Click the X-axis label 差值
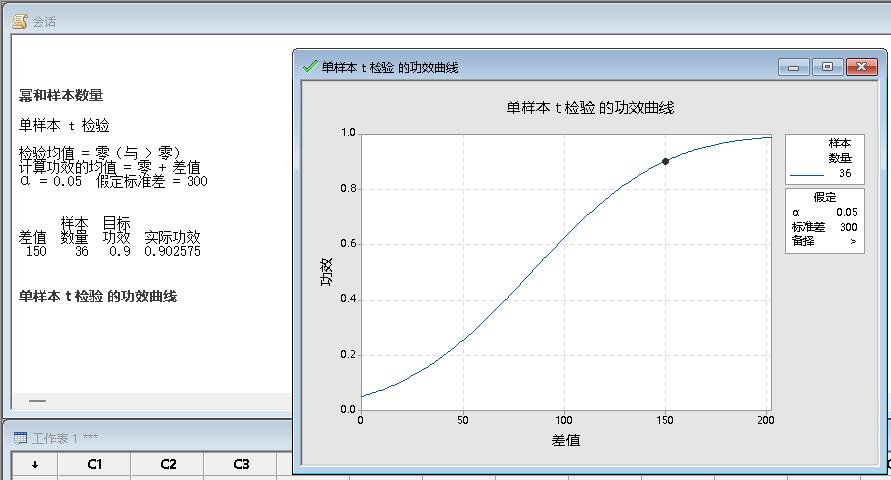The width and height of the screenshot is (891, 480). [x=565, y=440]
